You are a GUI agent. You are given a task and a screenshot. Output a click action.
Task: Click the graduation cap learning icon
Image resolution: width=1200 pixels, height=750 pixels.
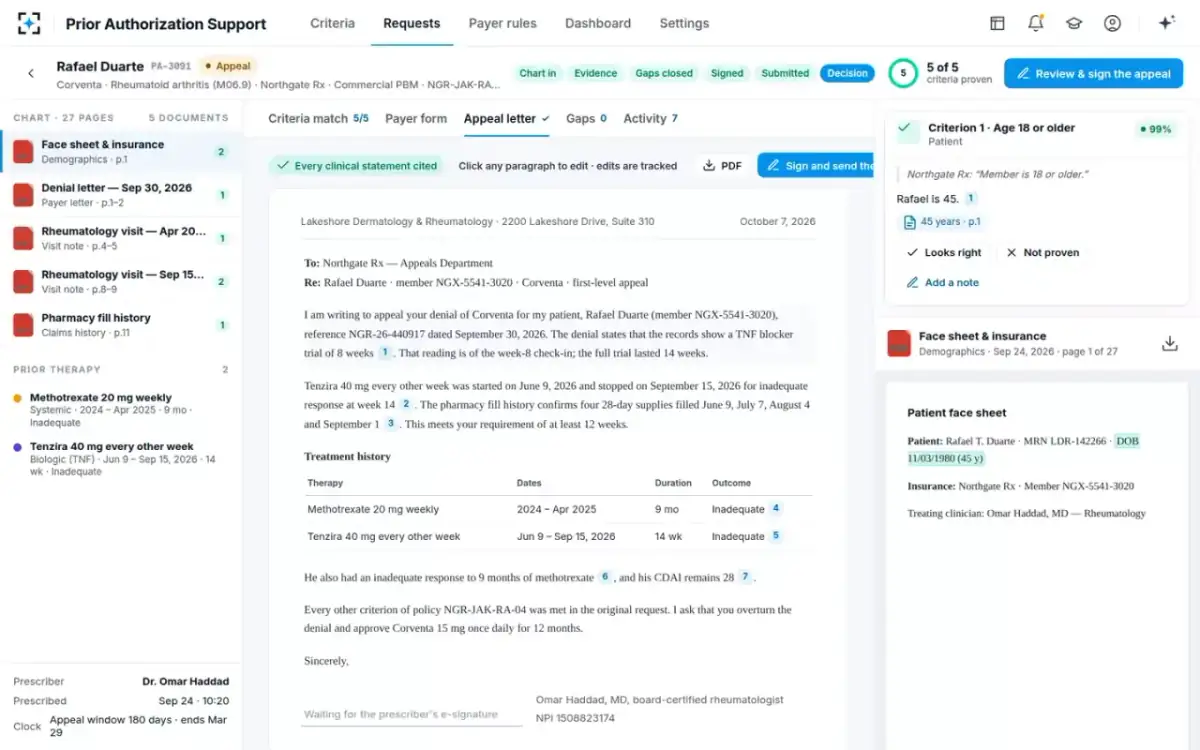[1074, 23]
